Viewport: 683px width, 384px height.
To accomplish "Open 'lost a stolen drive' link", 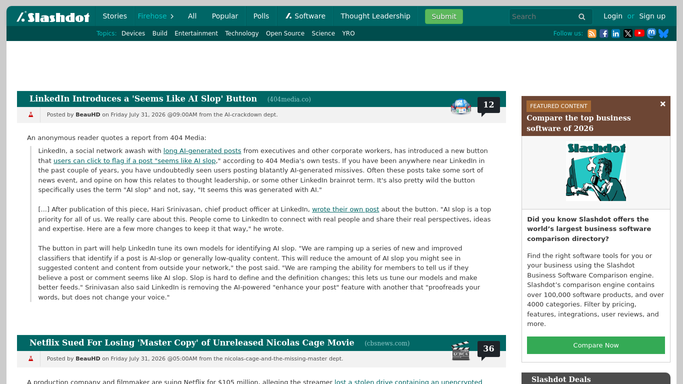I will 408,381.
